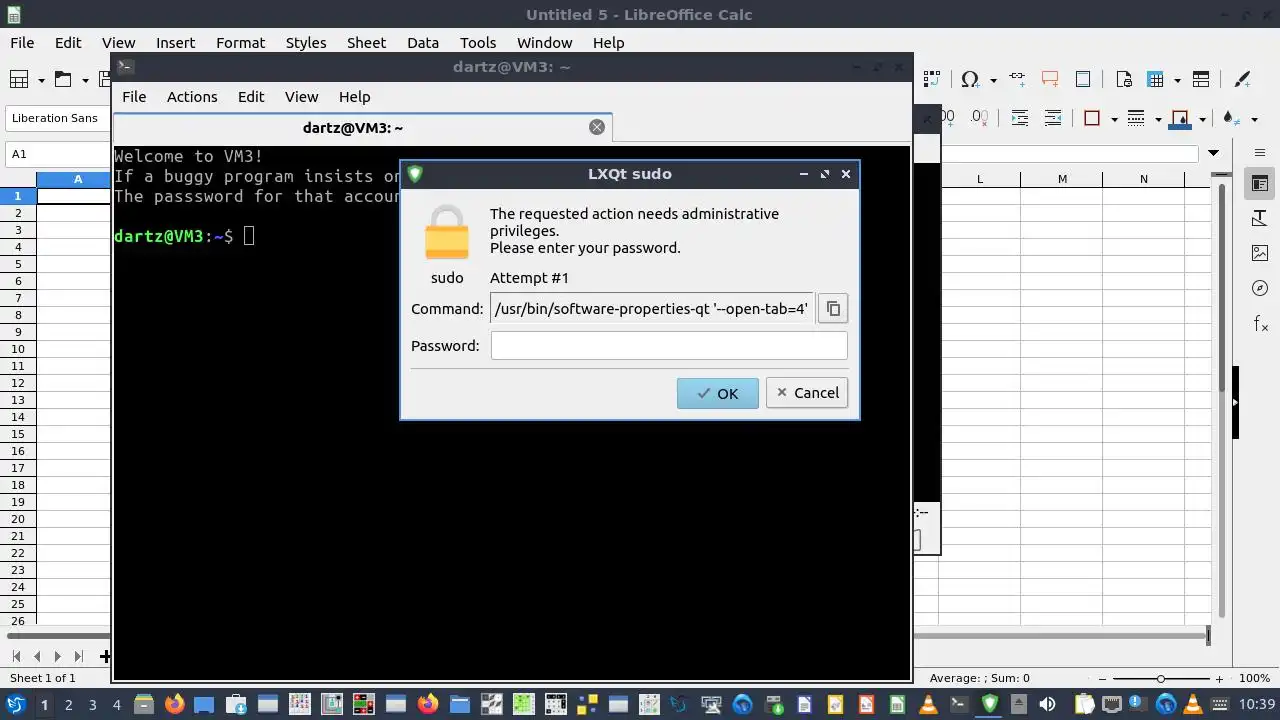The width and height of the screenshot is (1280, 720).
Task: Open Headers and Footers toolbar icon
Action: coord(1083,80)
